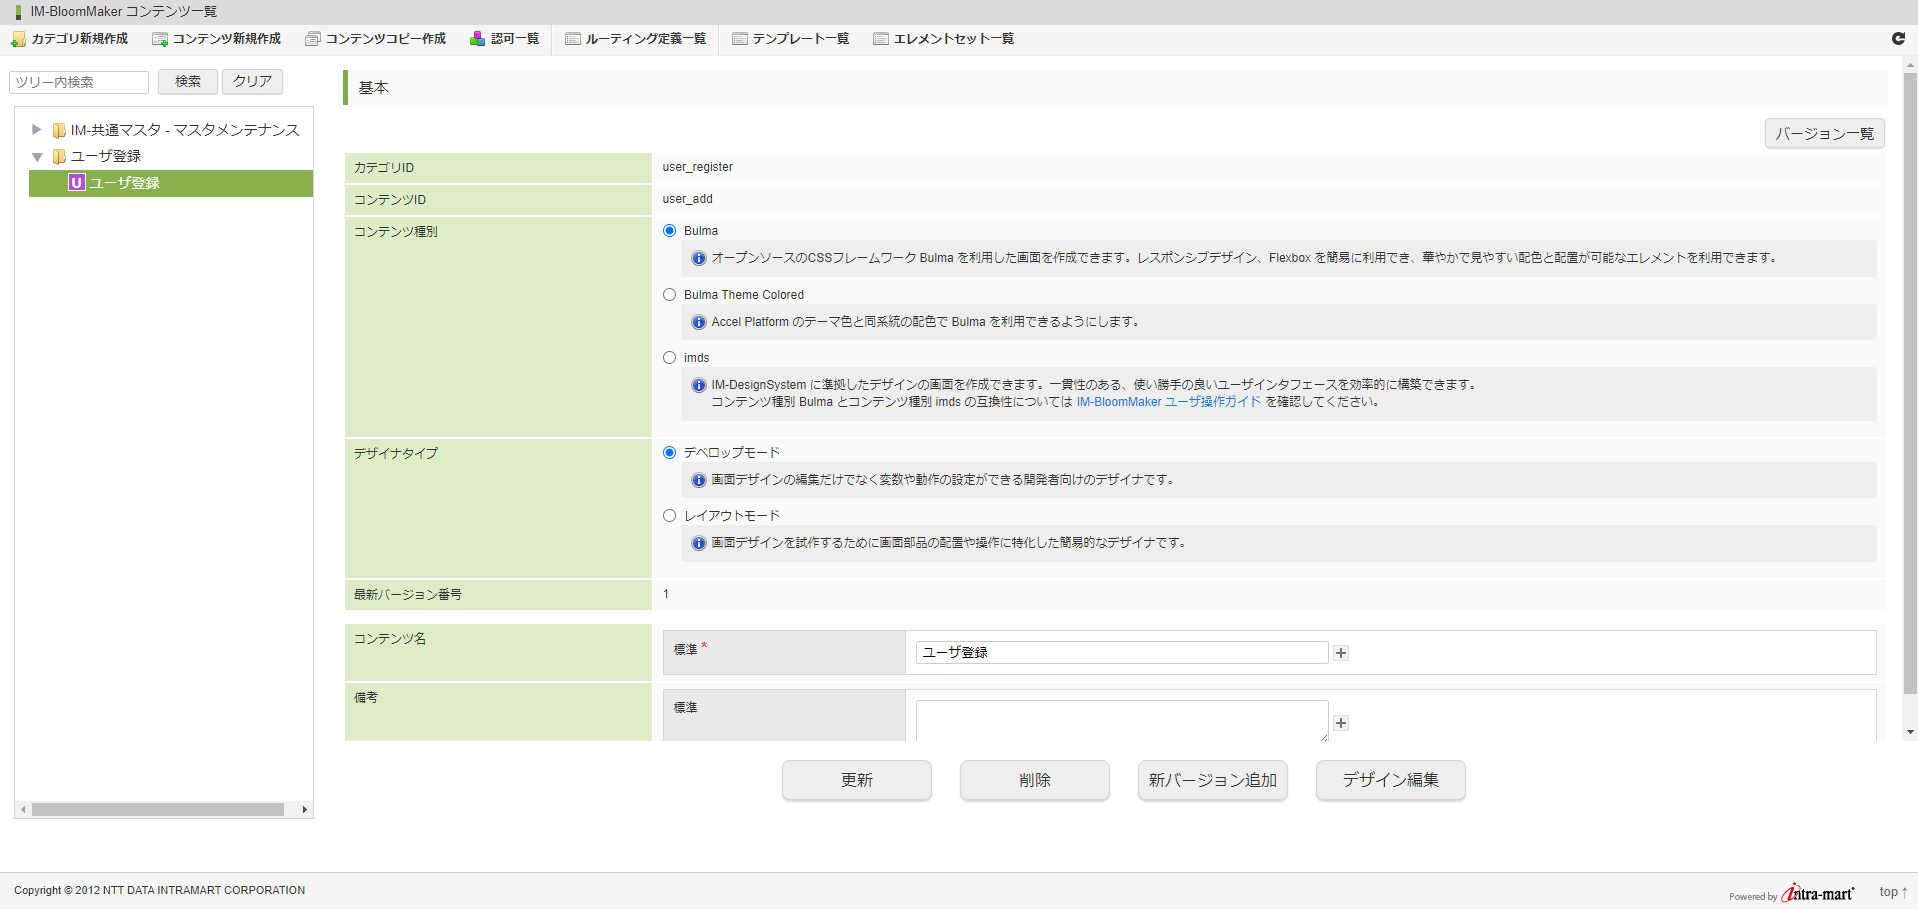Open カテゴリ新規作成 menu item
1918x910 pixels.
[70, 39]
